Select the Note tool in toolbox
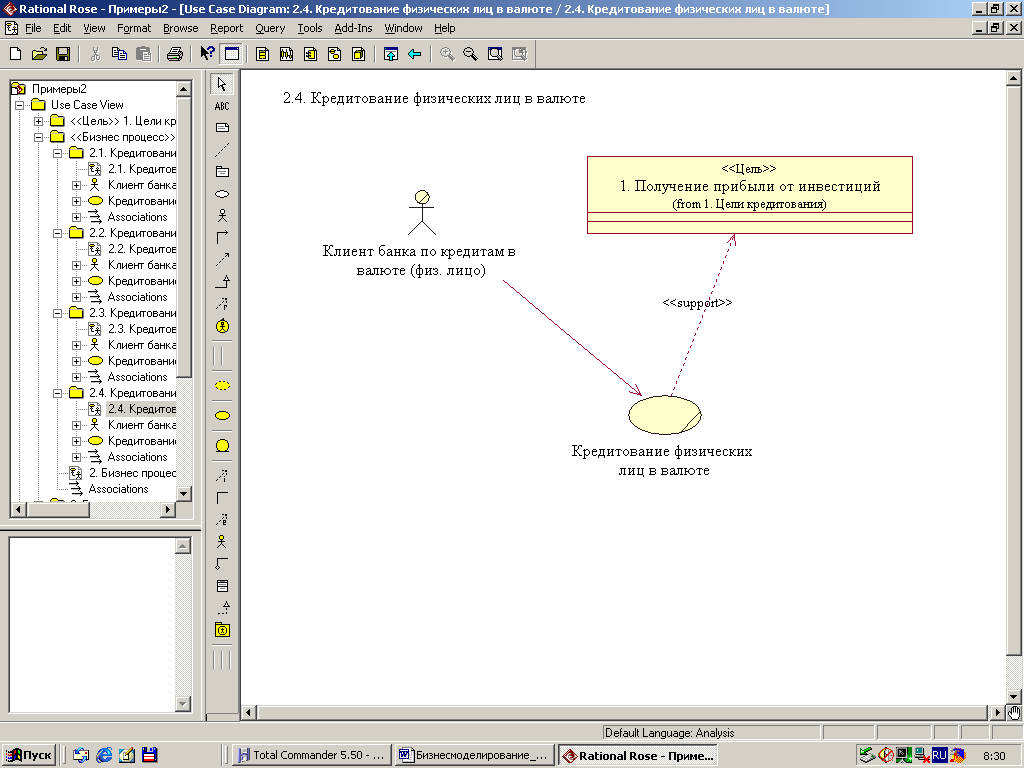Viewport: 1024px width, 768px height. [222, 127]
